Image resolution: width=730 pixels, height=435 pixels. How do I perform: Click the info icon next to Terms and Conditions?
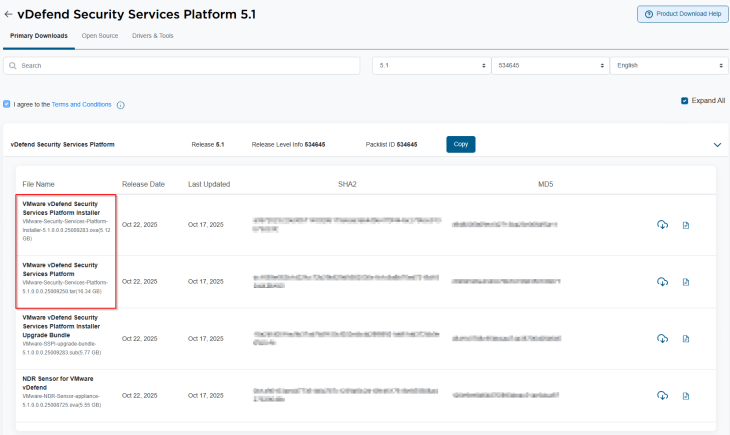click(x=121, y=105)
